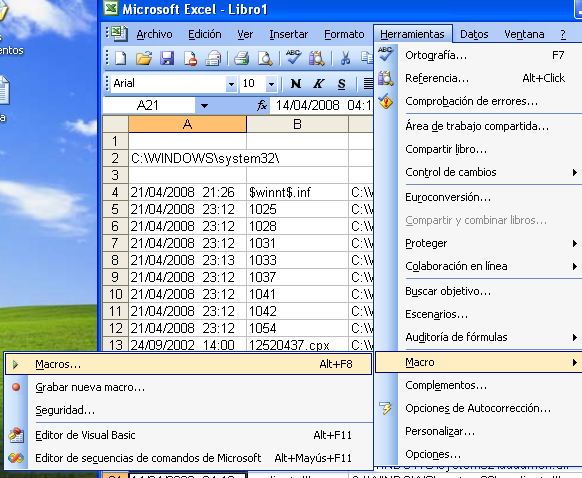Select Área de trabajo compartida...

[x=478, y=126]
